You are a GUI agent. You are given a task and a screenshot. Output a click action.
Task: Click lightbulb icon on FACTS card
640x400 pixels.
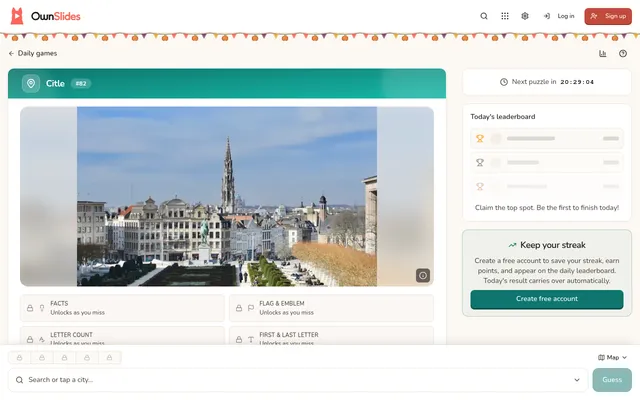[42, 308]
